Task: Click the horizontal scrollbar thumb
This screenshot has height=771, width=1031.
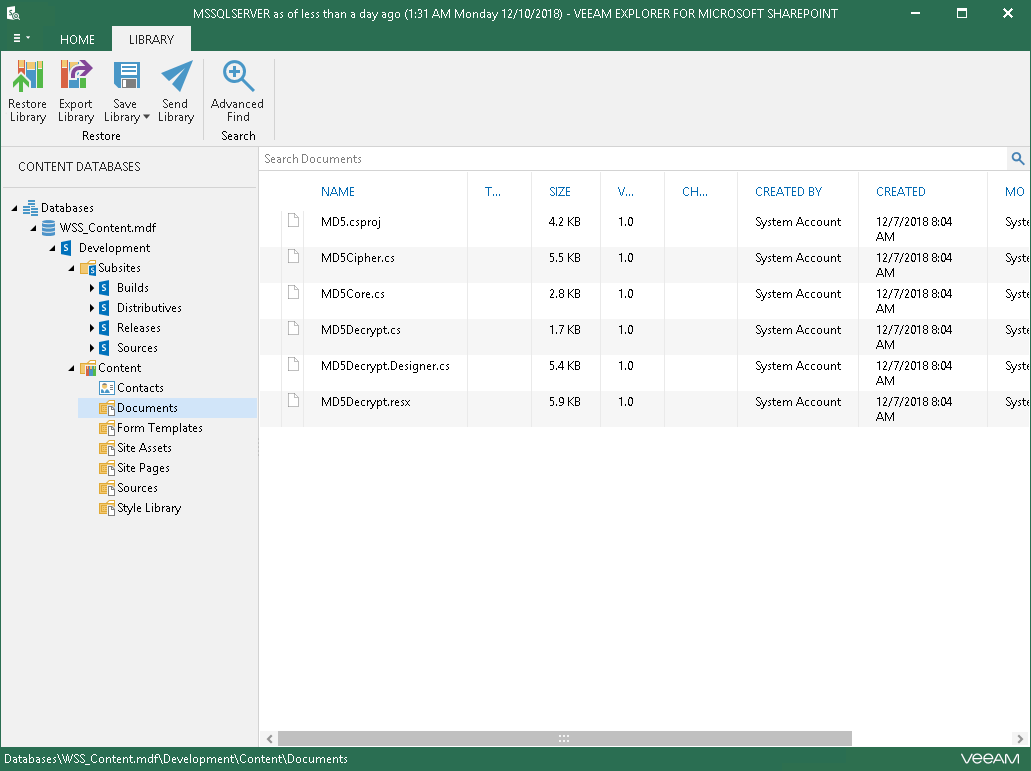Action: [x=563, y=739]
